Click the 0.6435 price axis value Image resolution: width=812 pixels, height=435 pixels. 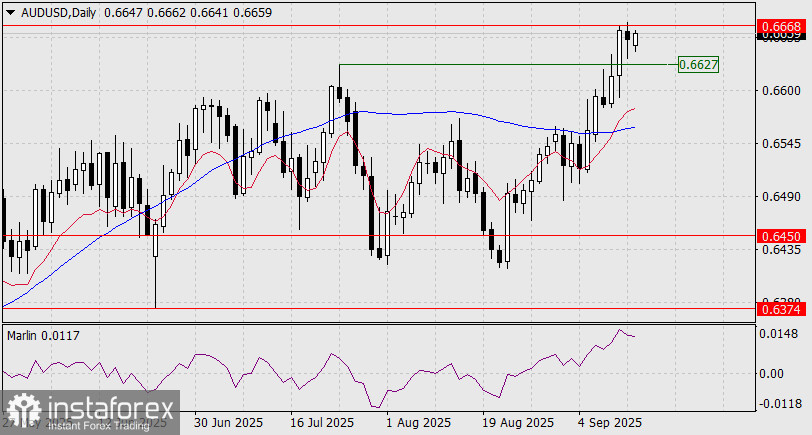pos(781,250)
